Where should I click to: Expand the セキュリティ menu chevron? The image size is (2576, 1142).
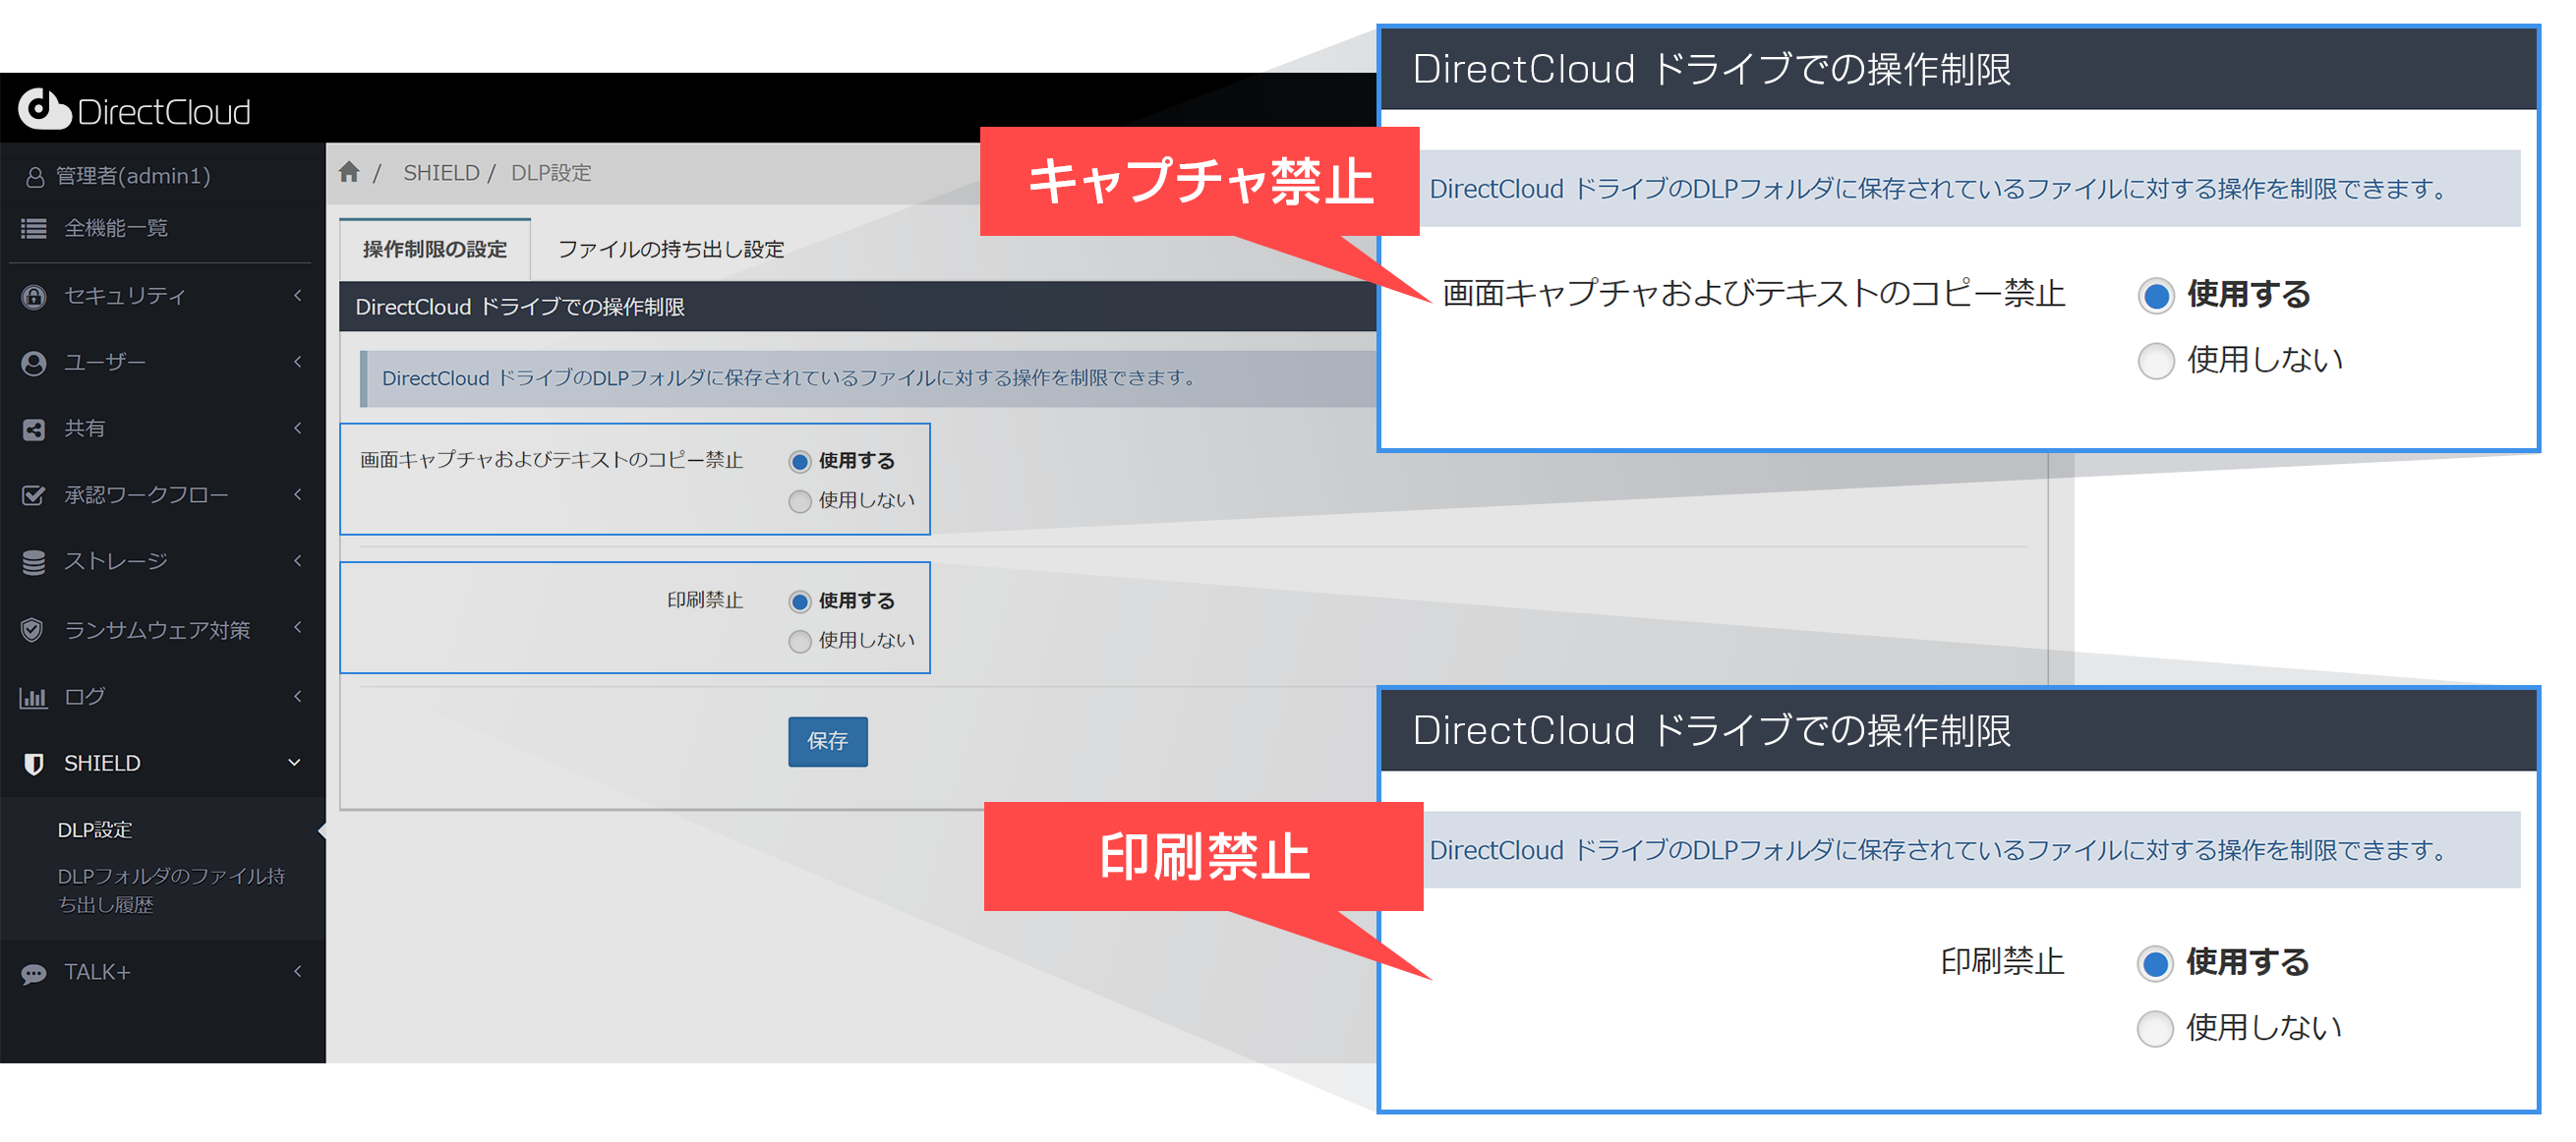297,295
